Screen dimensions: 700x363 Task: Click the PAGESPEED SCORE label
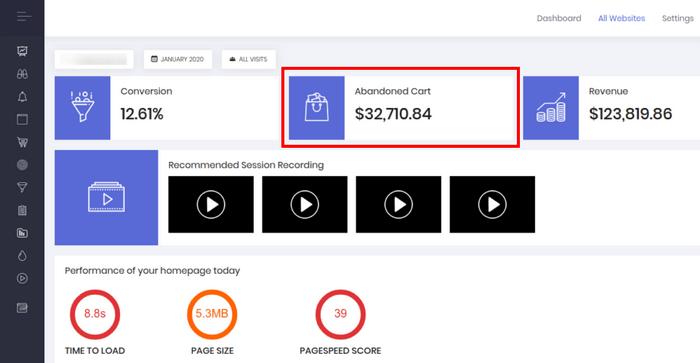point(340,351)
